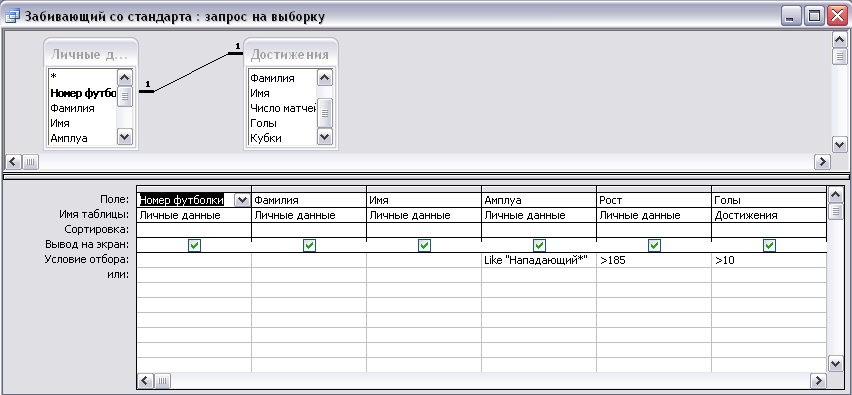Toggle display checkbox under Голы column
Screen dimensions: 852x395
[769, 246]
